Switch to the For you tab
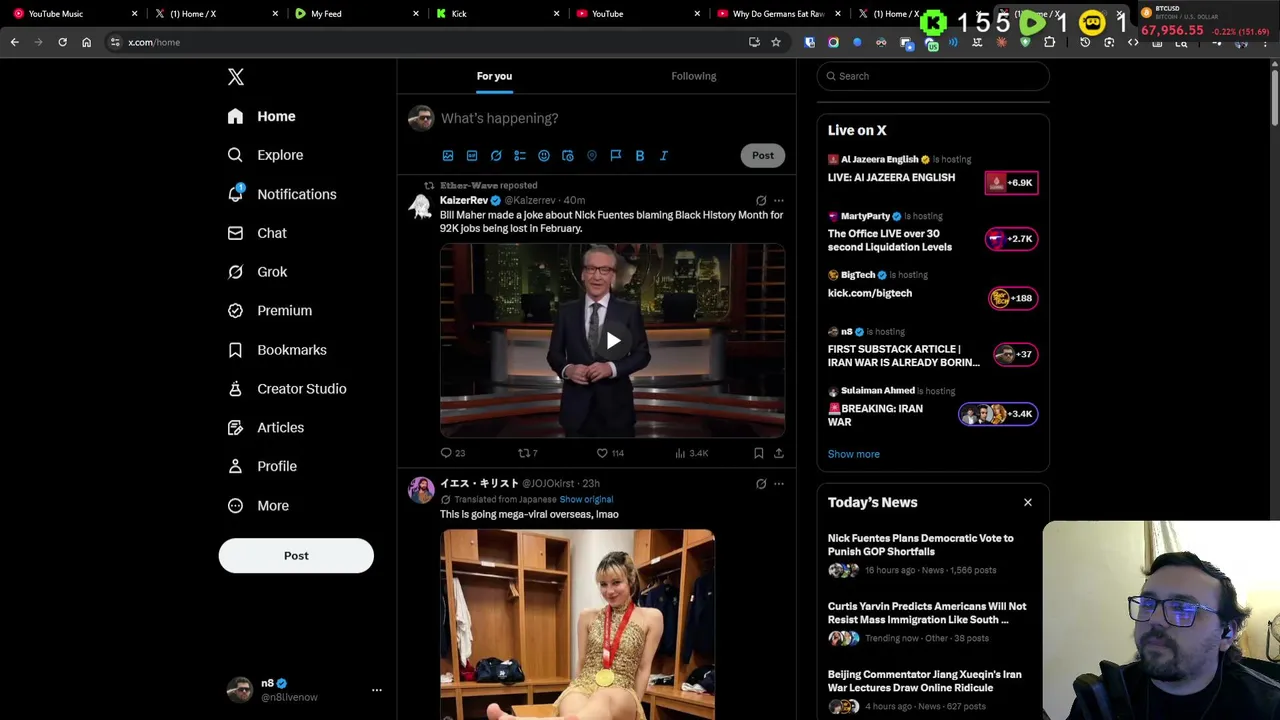Viewport: 1280px width, 720px height. coord(494,76)
